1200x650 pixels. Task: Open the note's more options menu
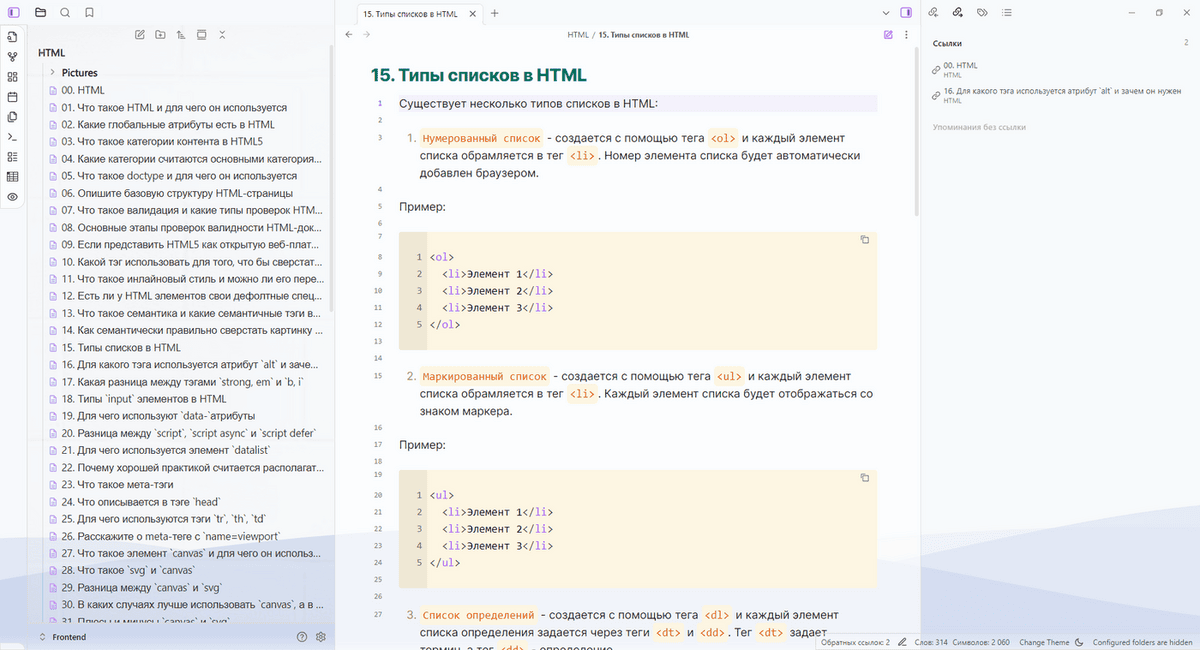click(906, 35)
